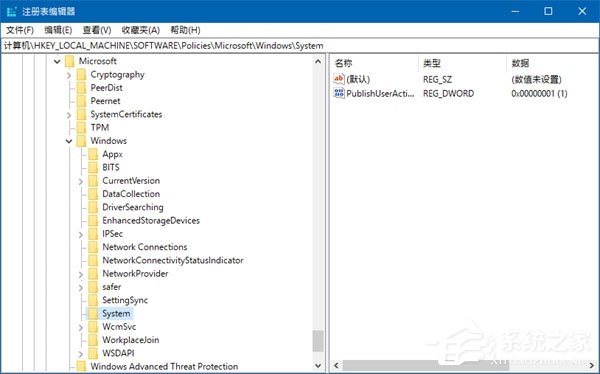
Task: Select the PublishUserActi... value name
Action: coord(380,93)
